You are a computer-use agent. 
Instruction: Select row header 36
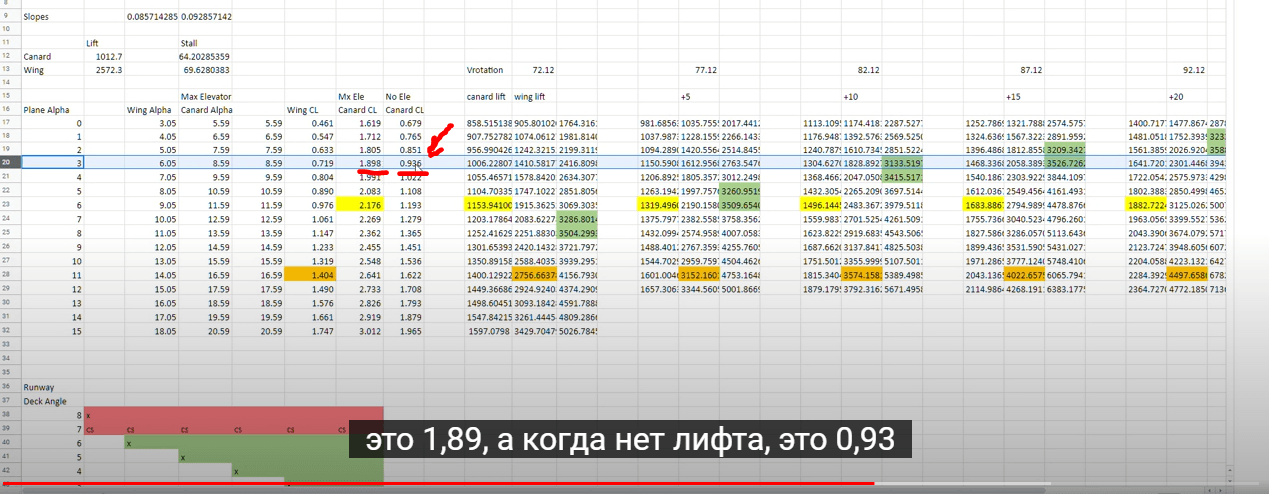(8, 386)
